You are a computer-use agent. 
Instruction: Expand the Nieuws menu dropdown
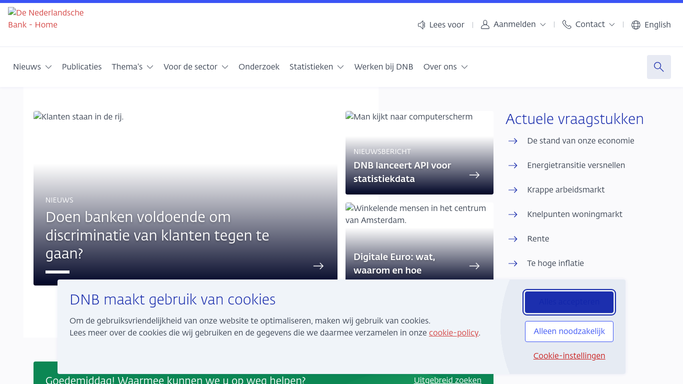click(32, 67)
